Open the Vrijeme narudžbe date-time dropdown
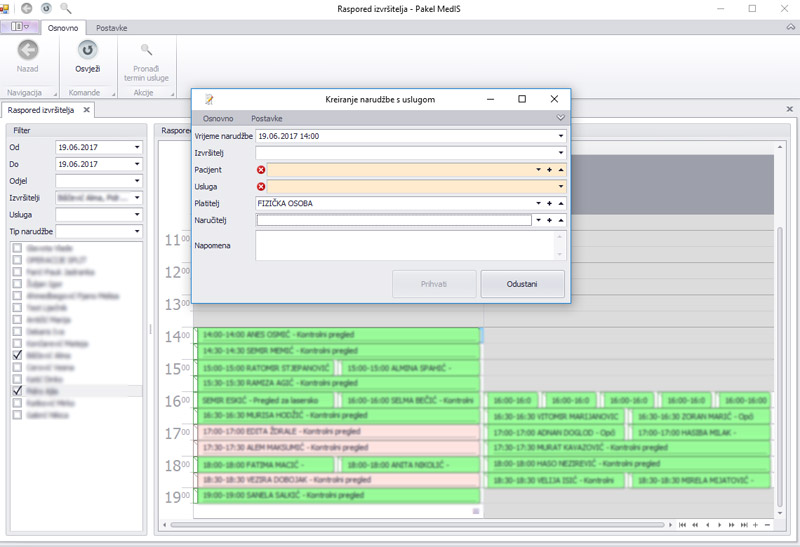This screenshot has width=800, height=547. click(561, 136)
